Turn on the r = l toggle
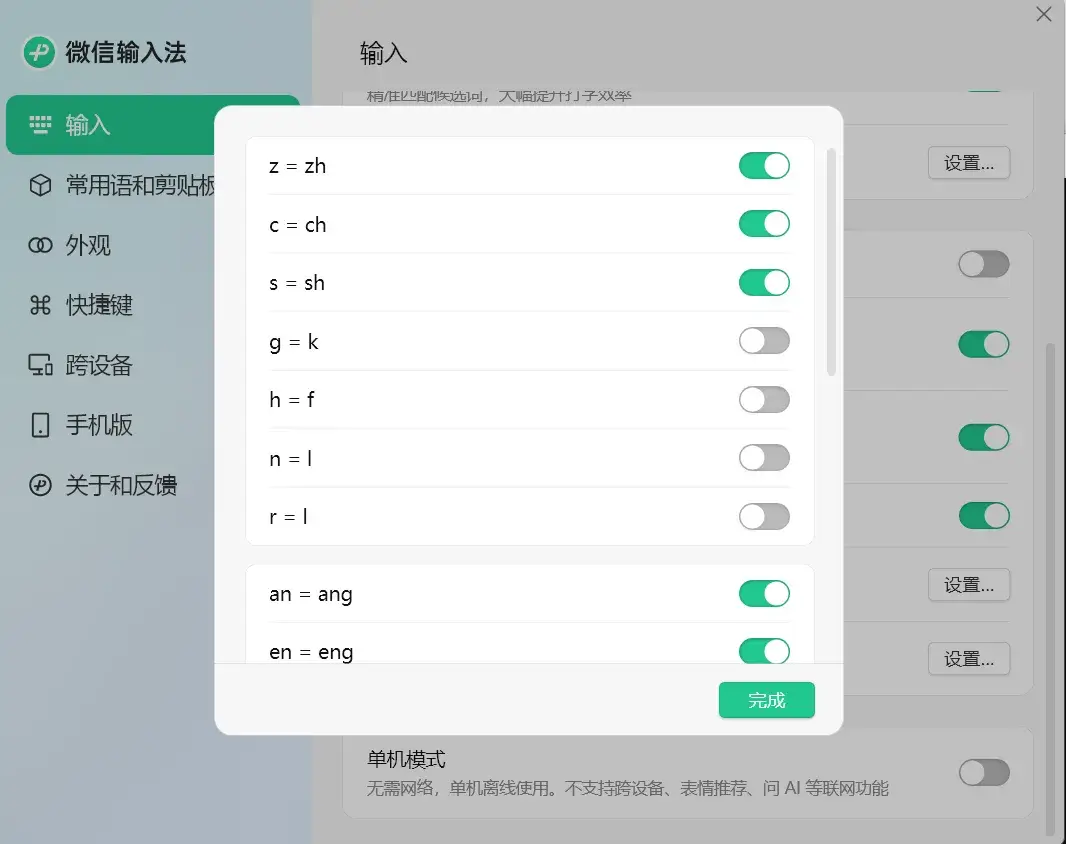 (x=764, y=516)
